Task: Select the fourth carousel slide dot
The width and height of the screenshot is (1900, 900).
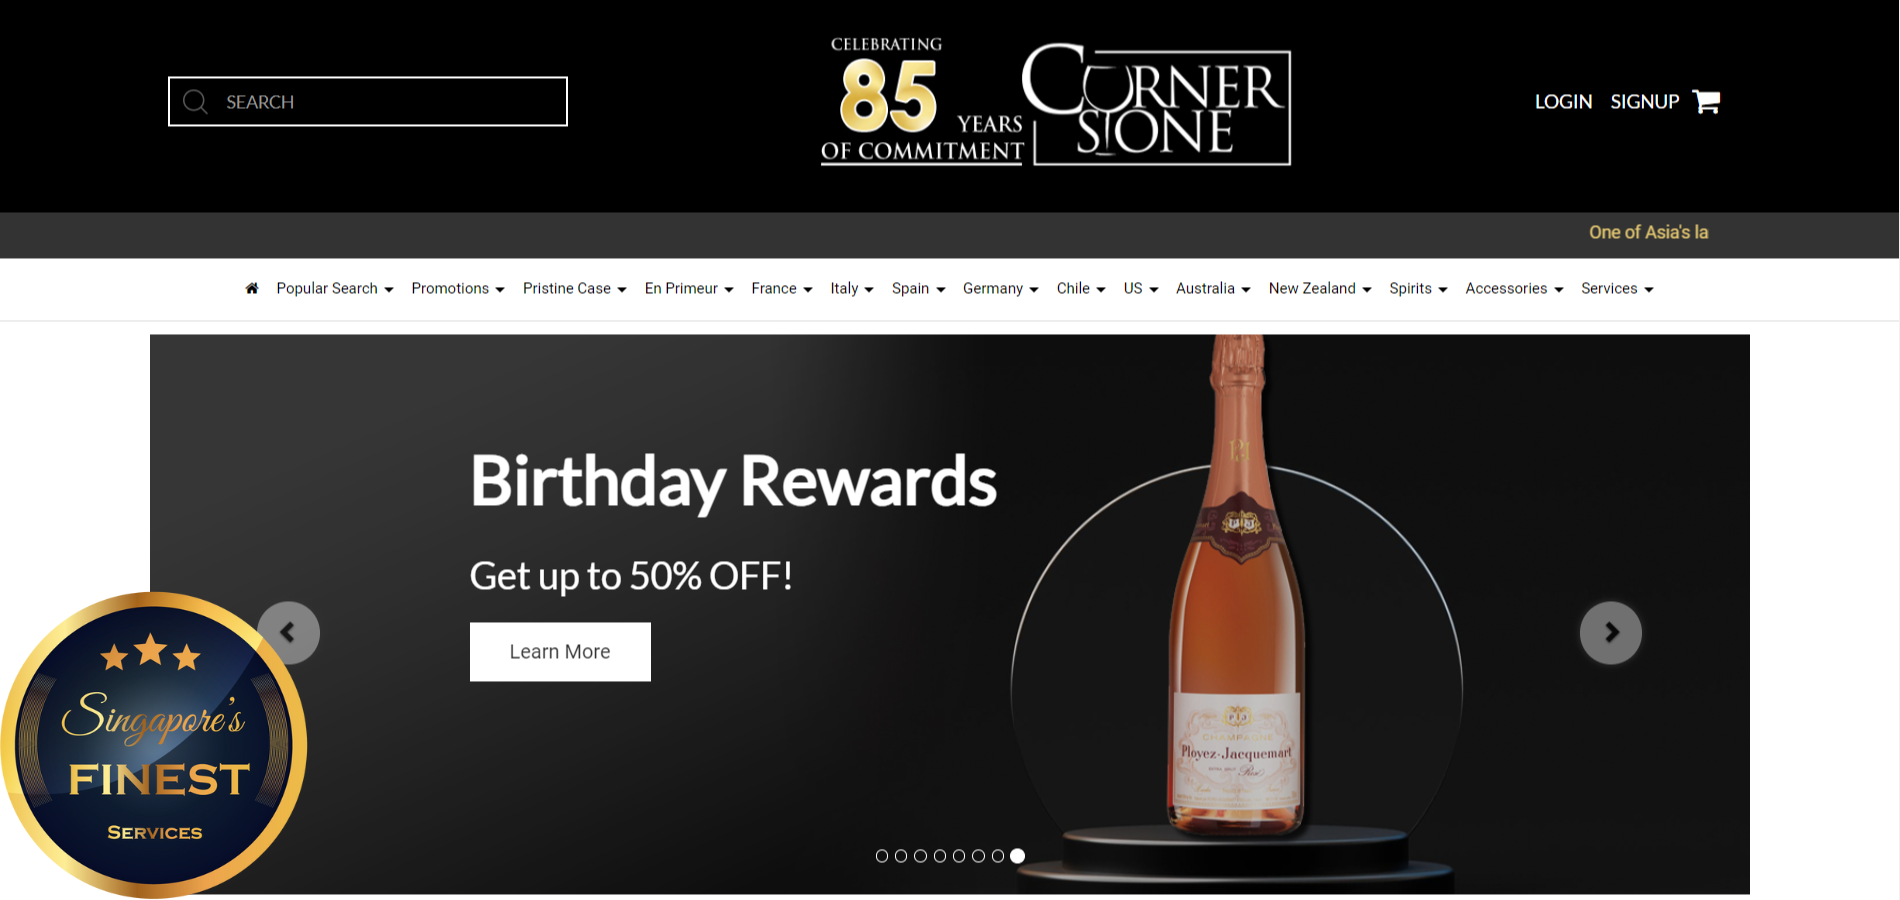Action: pos(940,856)
